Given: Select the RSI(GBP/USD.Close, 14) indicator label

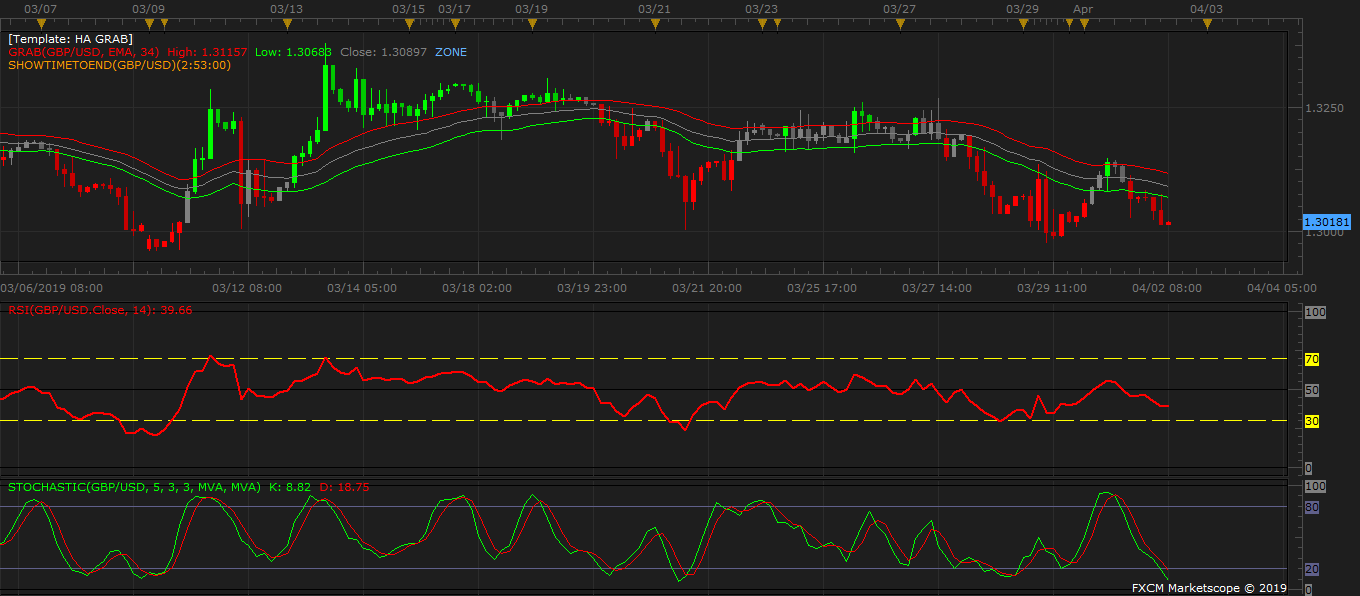Looking at the screenshot, I should pos(100,310).
